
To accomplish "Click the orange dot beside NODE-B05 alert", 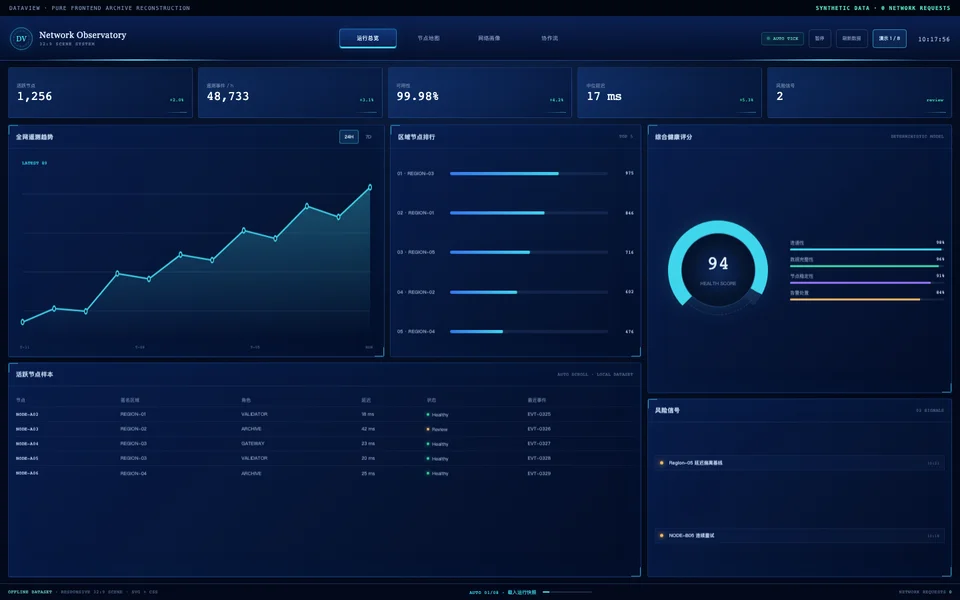I will [x=661, y=536].
